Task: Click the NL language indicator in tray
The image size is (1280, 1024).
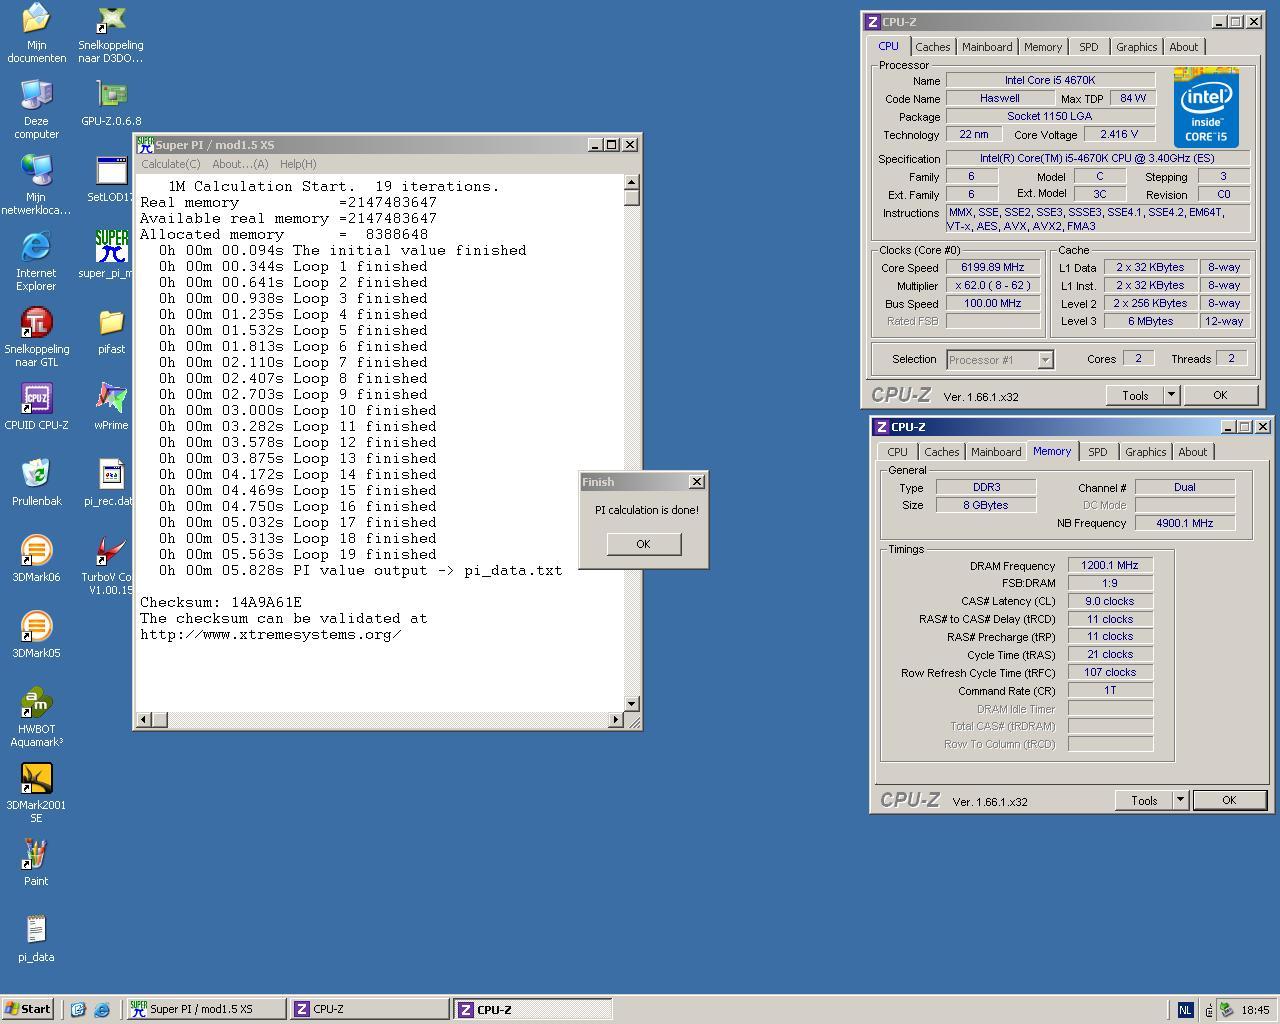Action: (1185, 1010)
